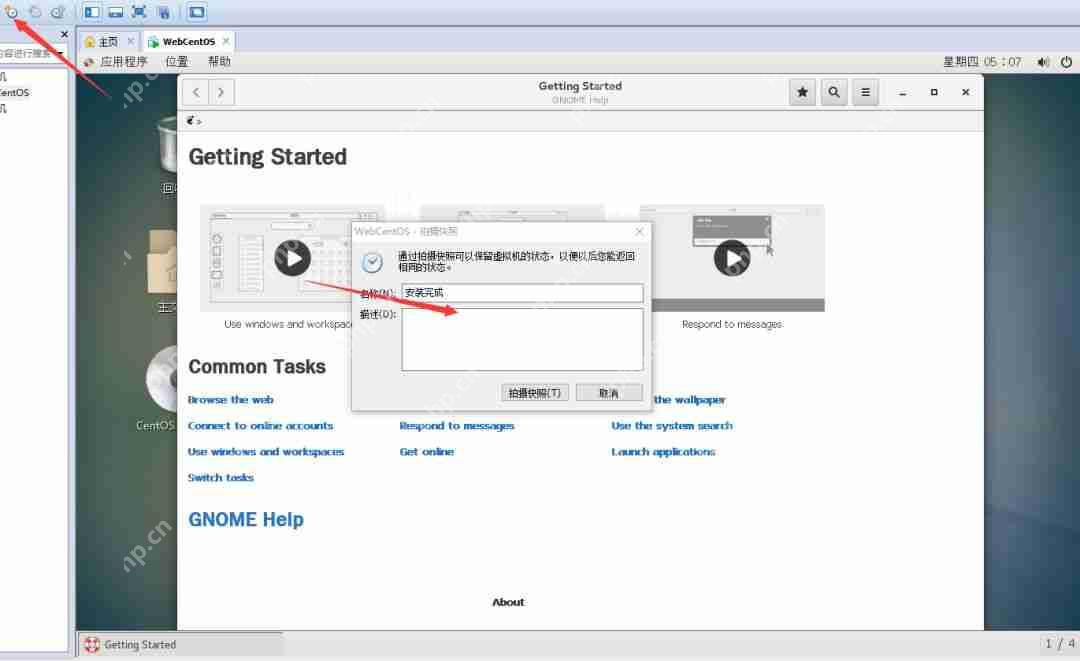
Task: Open the wallpaper link
Action: coord(689,399)
